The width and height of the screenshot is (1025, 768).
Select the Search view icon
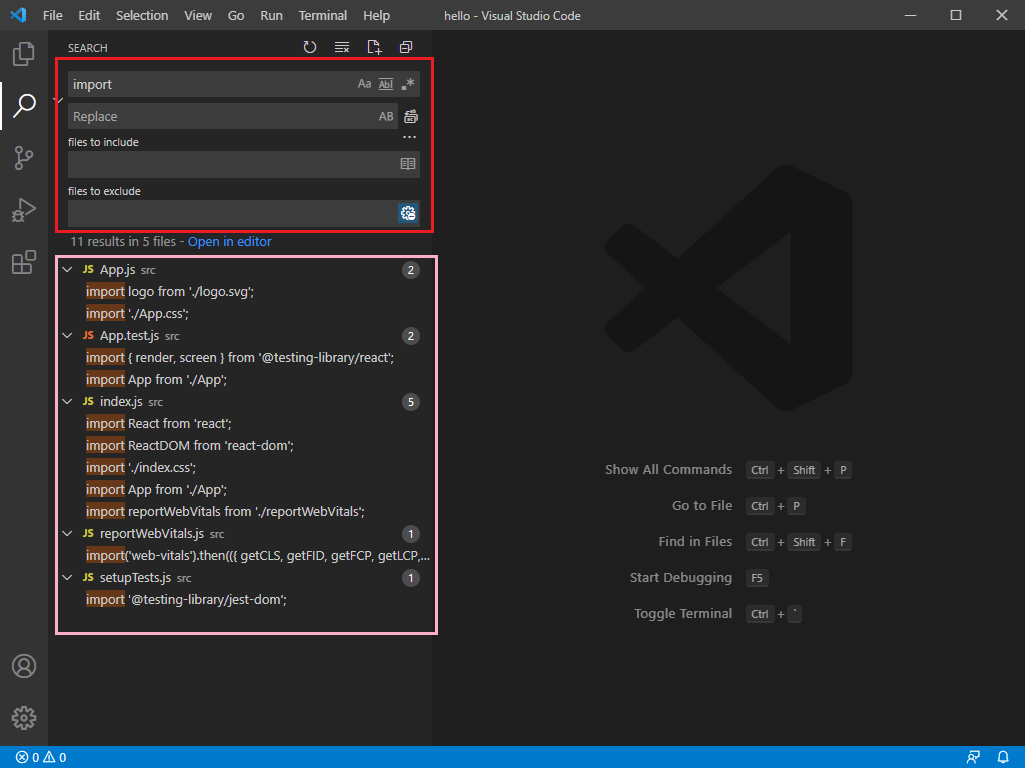tap(24, 105)
